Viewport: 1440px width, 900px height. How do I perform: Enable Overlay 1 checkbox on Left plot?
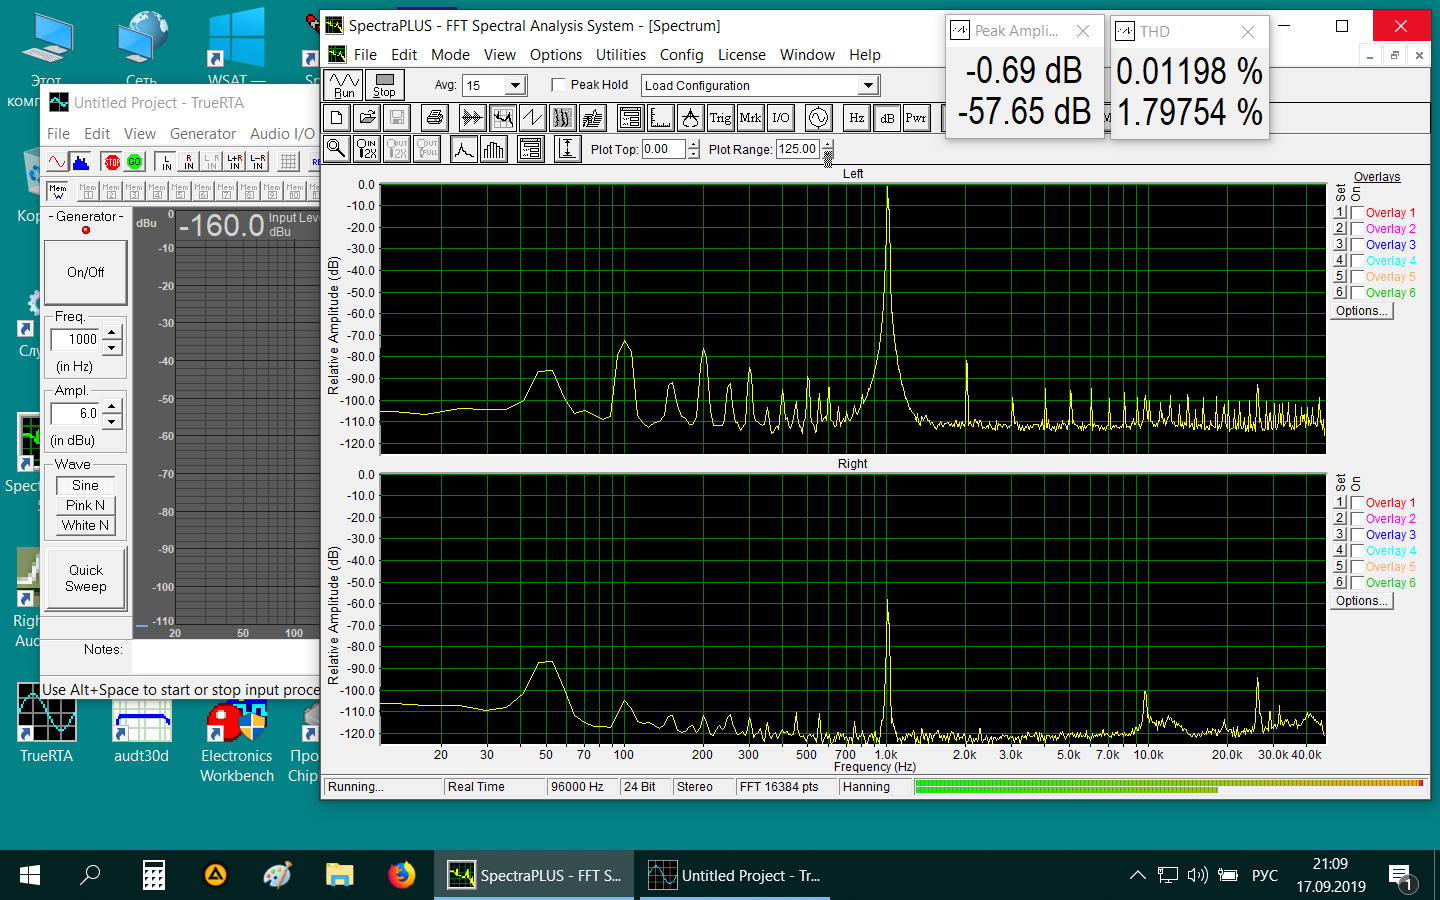click(1358, 213)
